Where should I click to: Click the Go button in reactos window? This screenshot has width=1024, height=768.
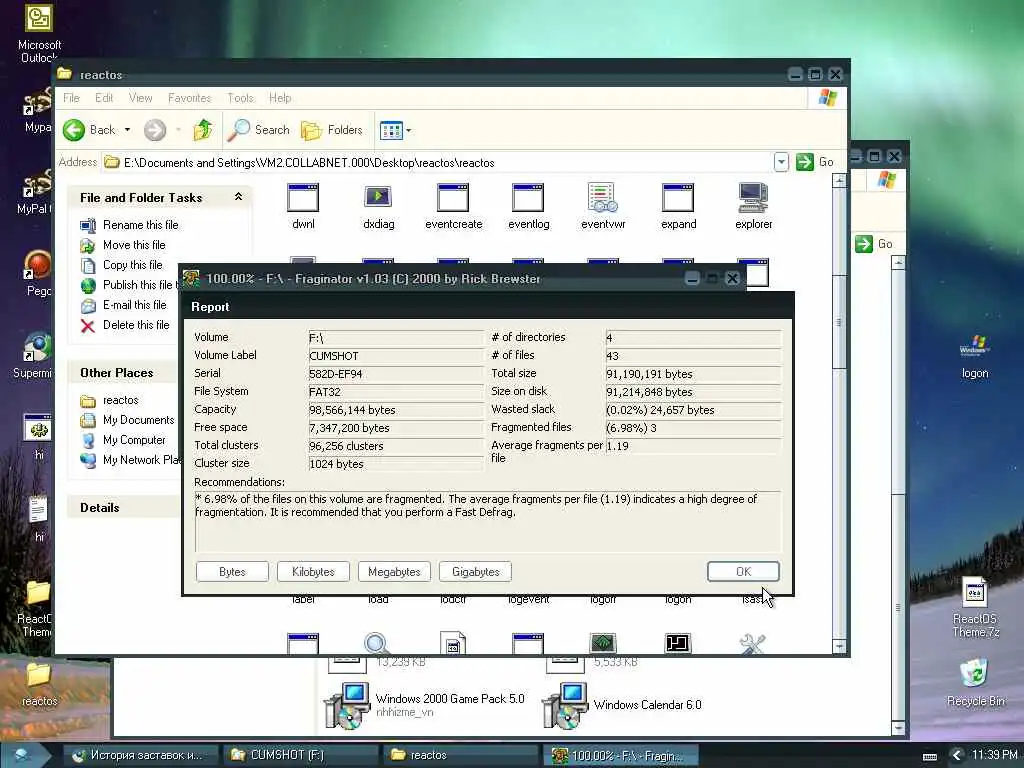[x=815, y=162]
